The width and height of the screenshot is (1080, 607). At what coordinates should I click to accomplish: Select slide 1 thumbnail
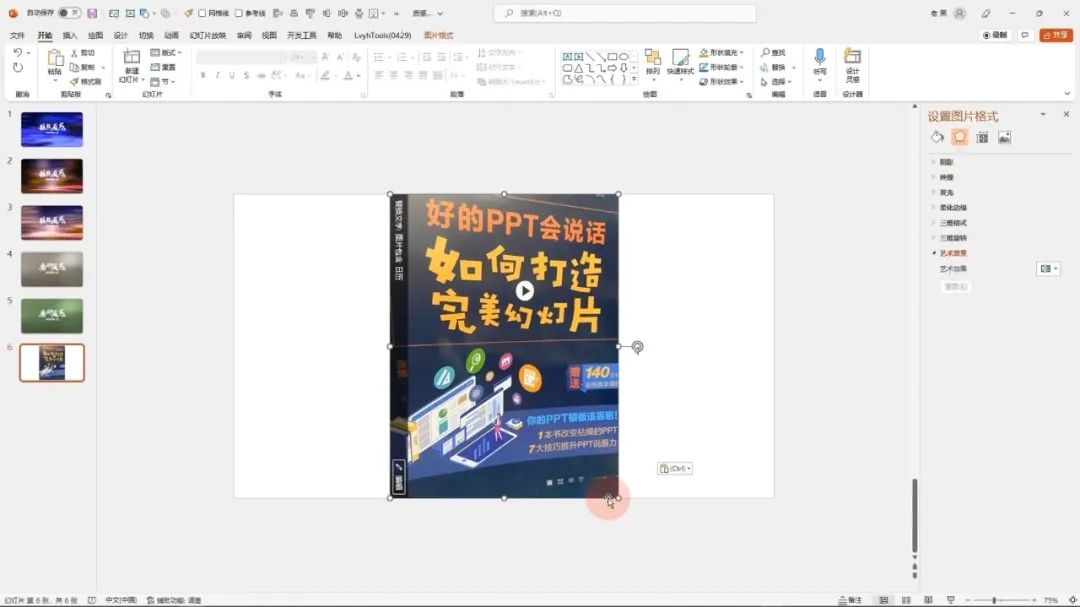(x=52, y=129)
